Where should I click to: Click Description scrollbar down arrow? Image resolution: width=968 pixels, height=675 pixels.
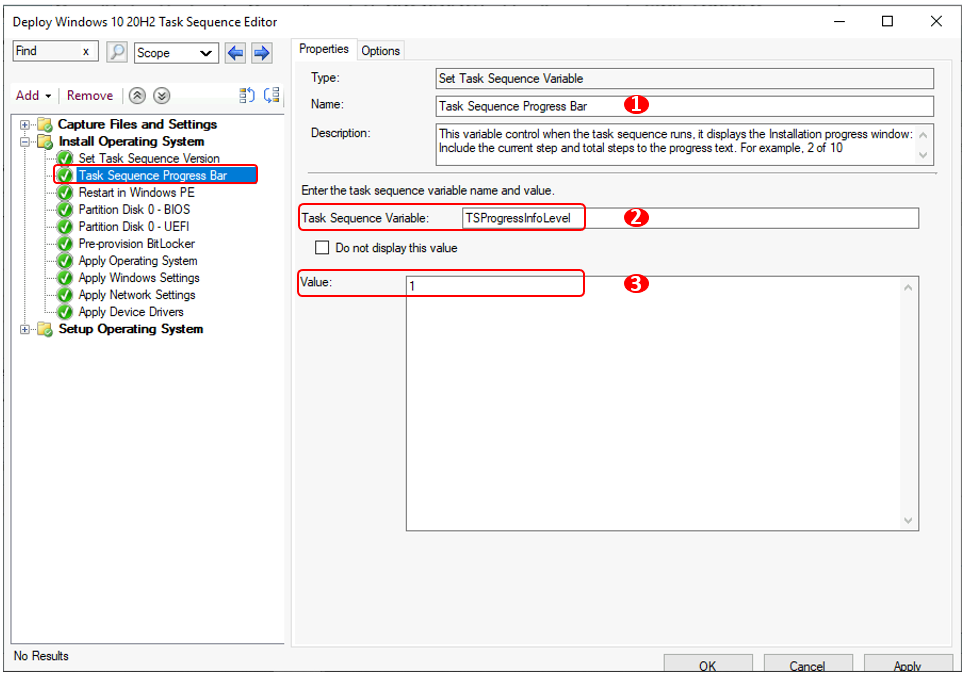tap(923, 155)
